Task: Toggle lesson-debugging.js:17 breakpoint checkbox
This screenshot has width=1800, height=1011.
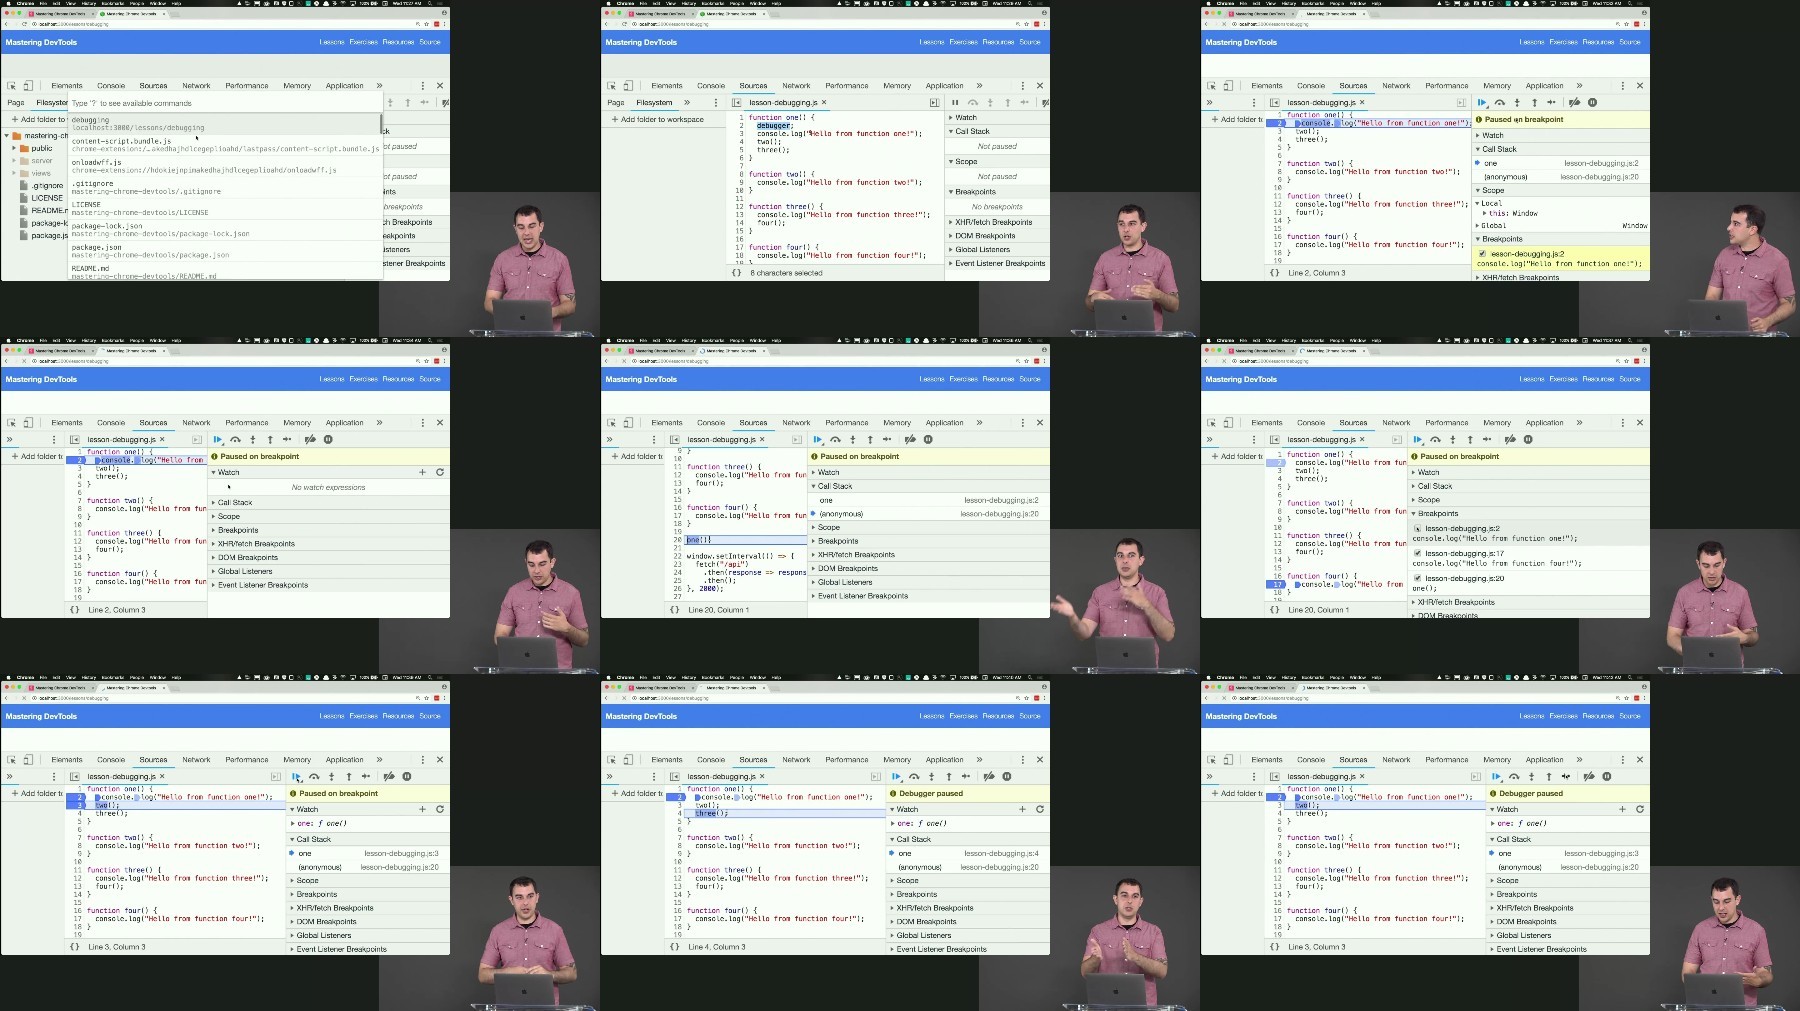Action: 1417,553
